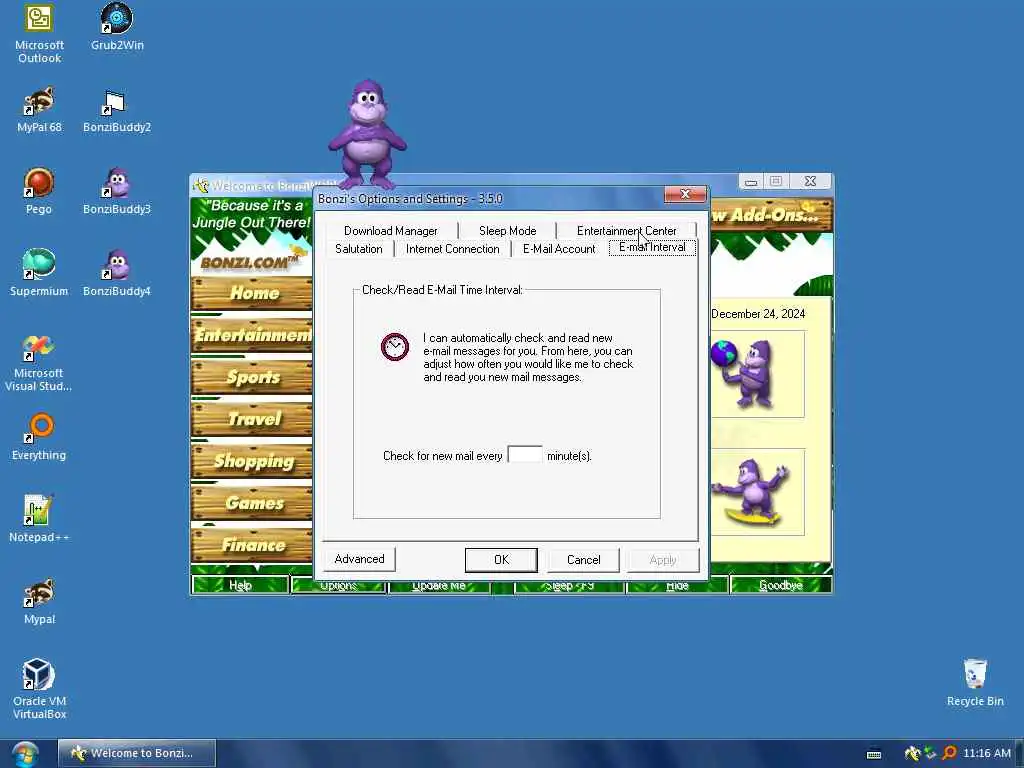
Task: Open Travel in Bonzi sidebar
Action: (252, 419)
